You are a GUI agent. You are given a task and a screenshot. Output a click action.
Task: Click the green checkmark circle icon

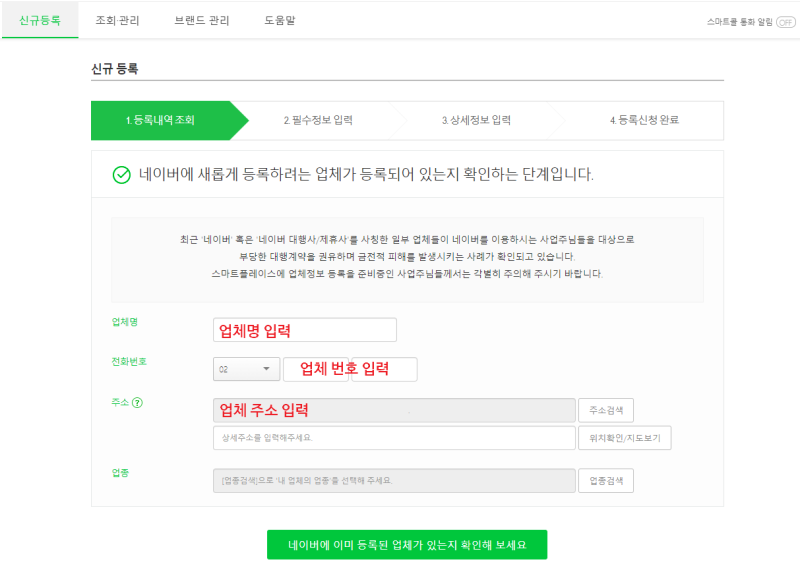click(x=121, y=175)
